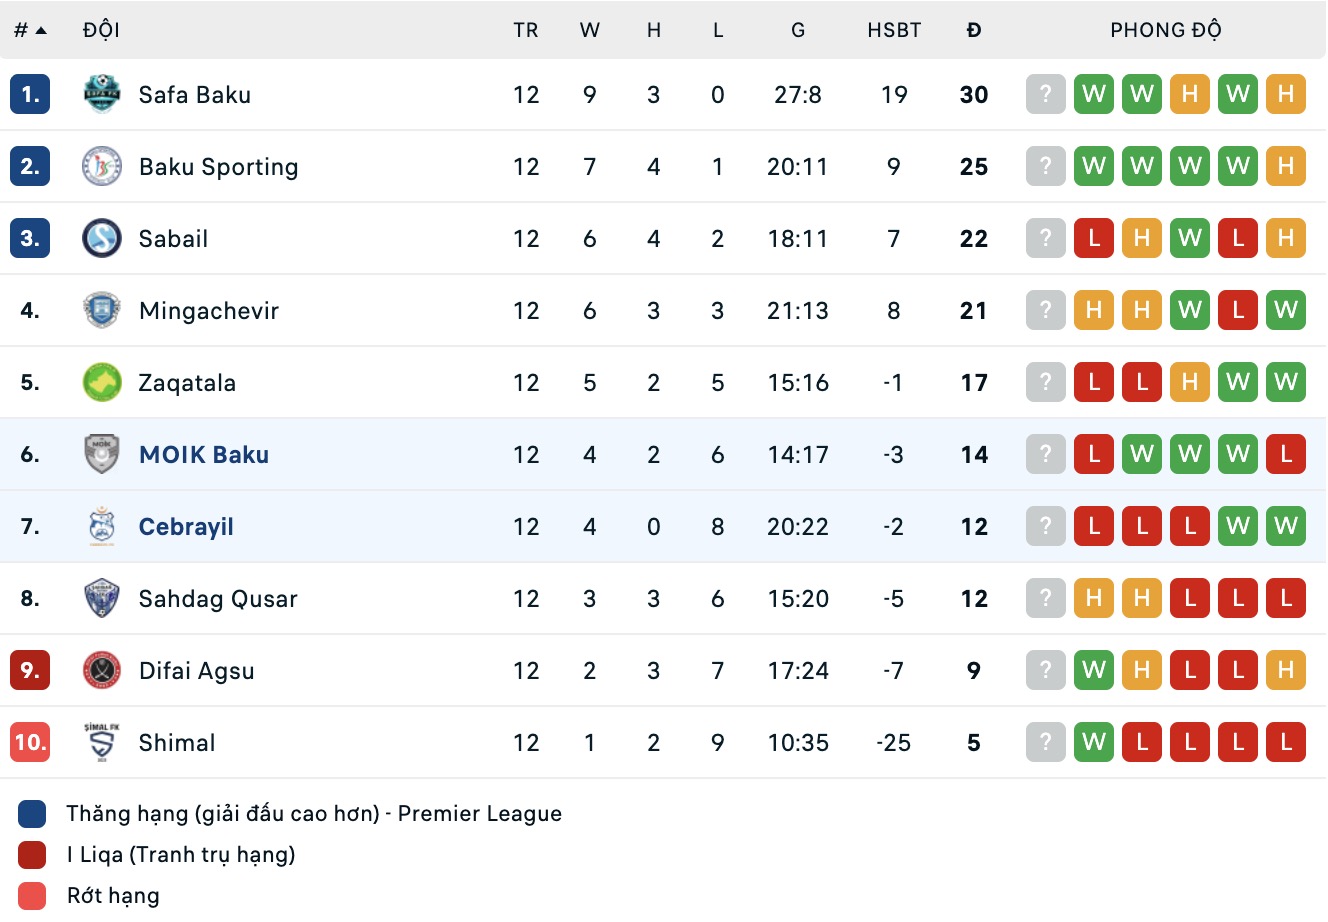Click the Shimal team logo
The height and width of the screenshot is (922, 1328).
[101, 743]
